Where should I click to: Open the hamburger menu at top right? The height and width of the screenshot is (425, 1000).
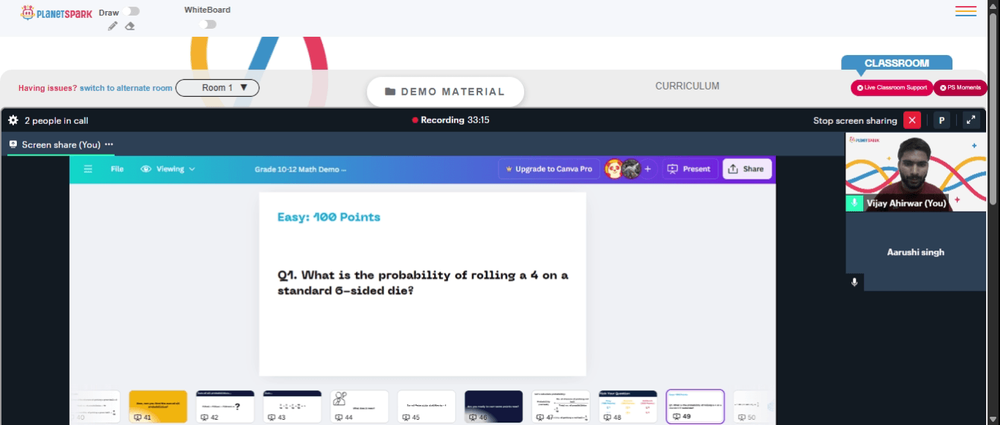(x=966, y=11)
